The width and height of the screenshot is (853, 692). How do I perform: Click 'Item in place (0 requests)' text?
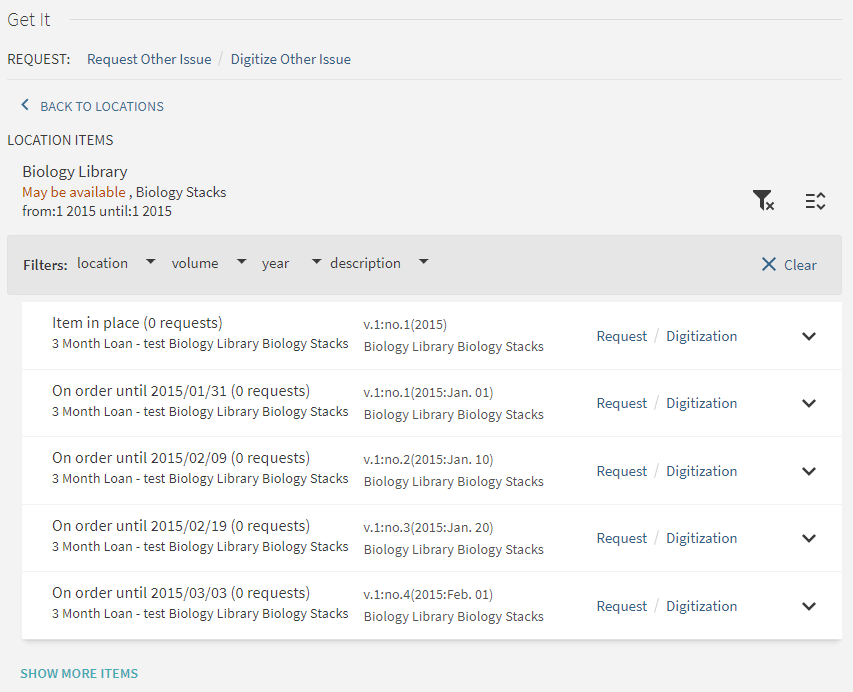(137, 323)
